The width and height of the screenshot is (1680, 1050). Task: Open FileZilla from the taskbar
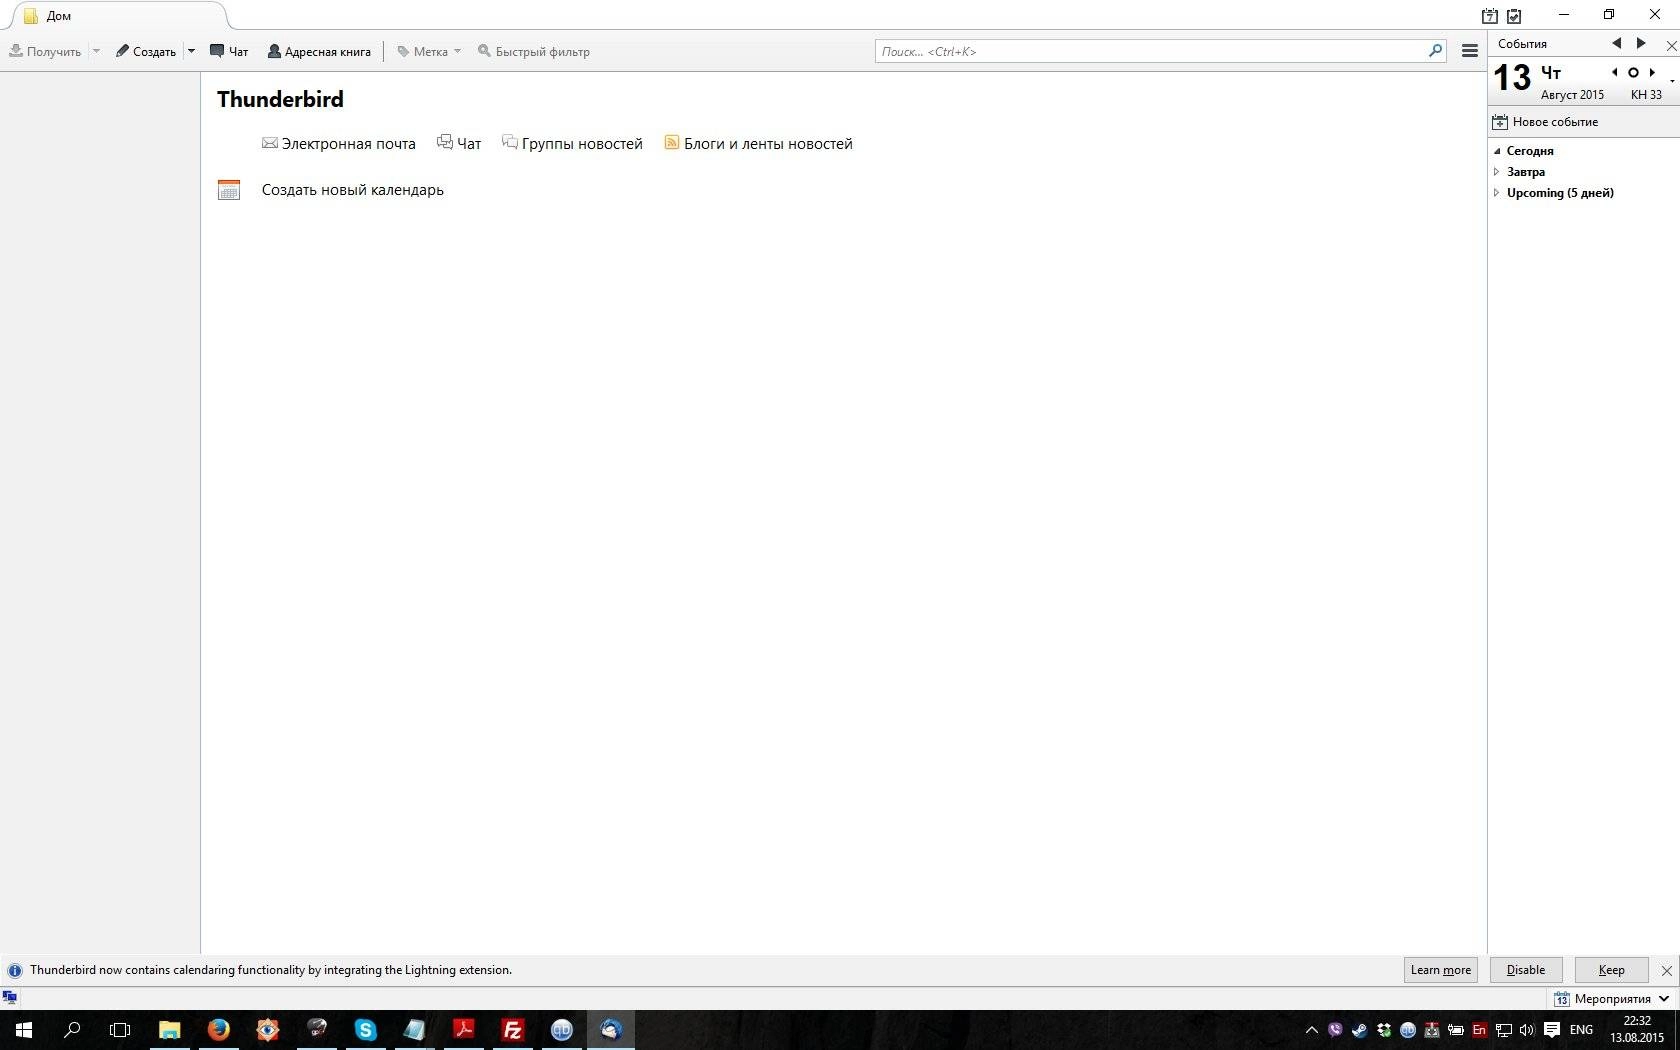pyautogui.click(x=512, y=1030)
